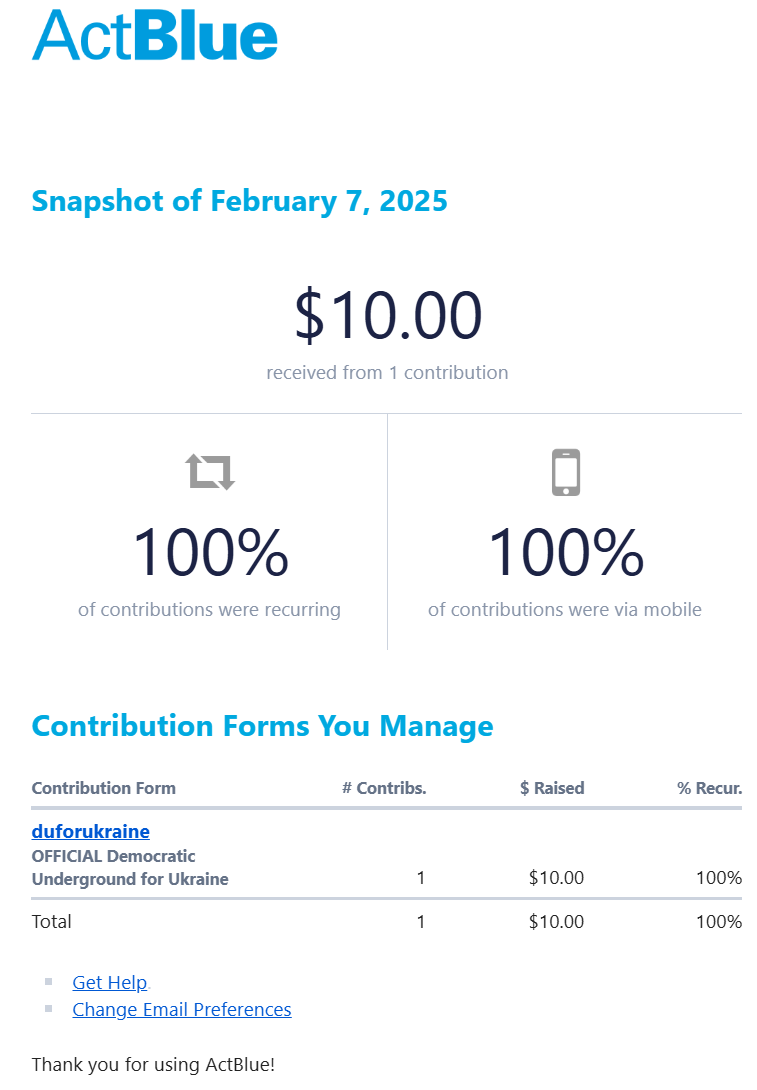Screen dimensions: 757x1090
Task: Click the 100% via mobile figure
Action: click(x=565, y=553)
